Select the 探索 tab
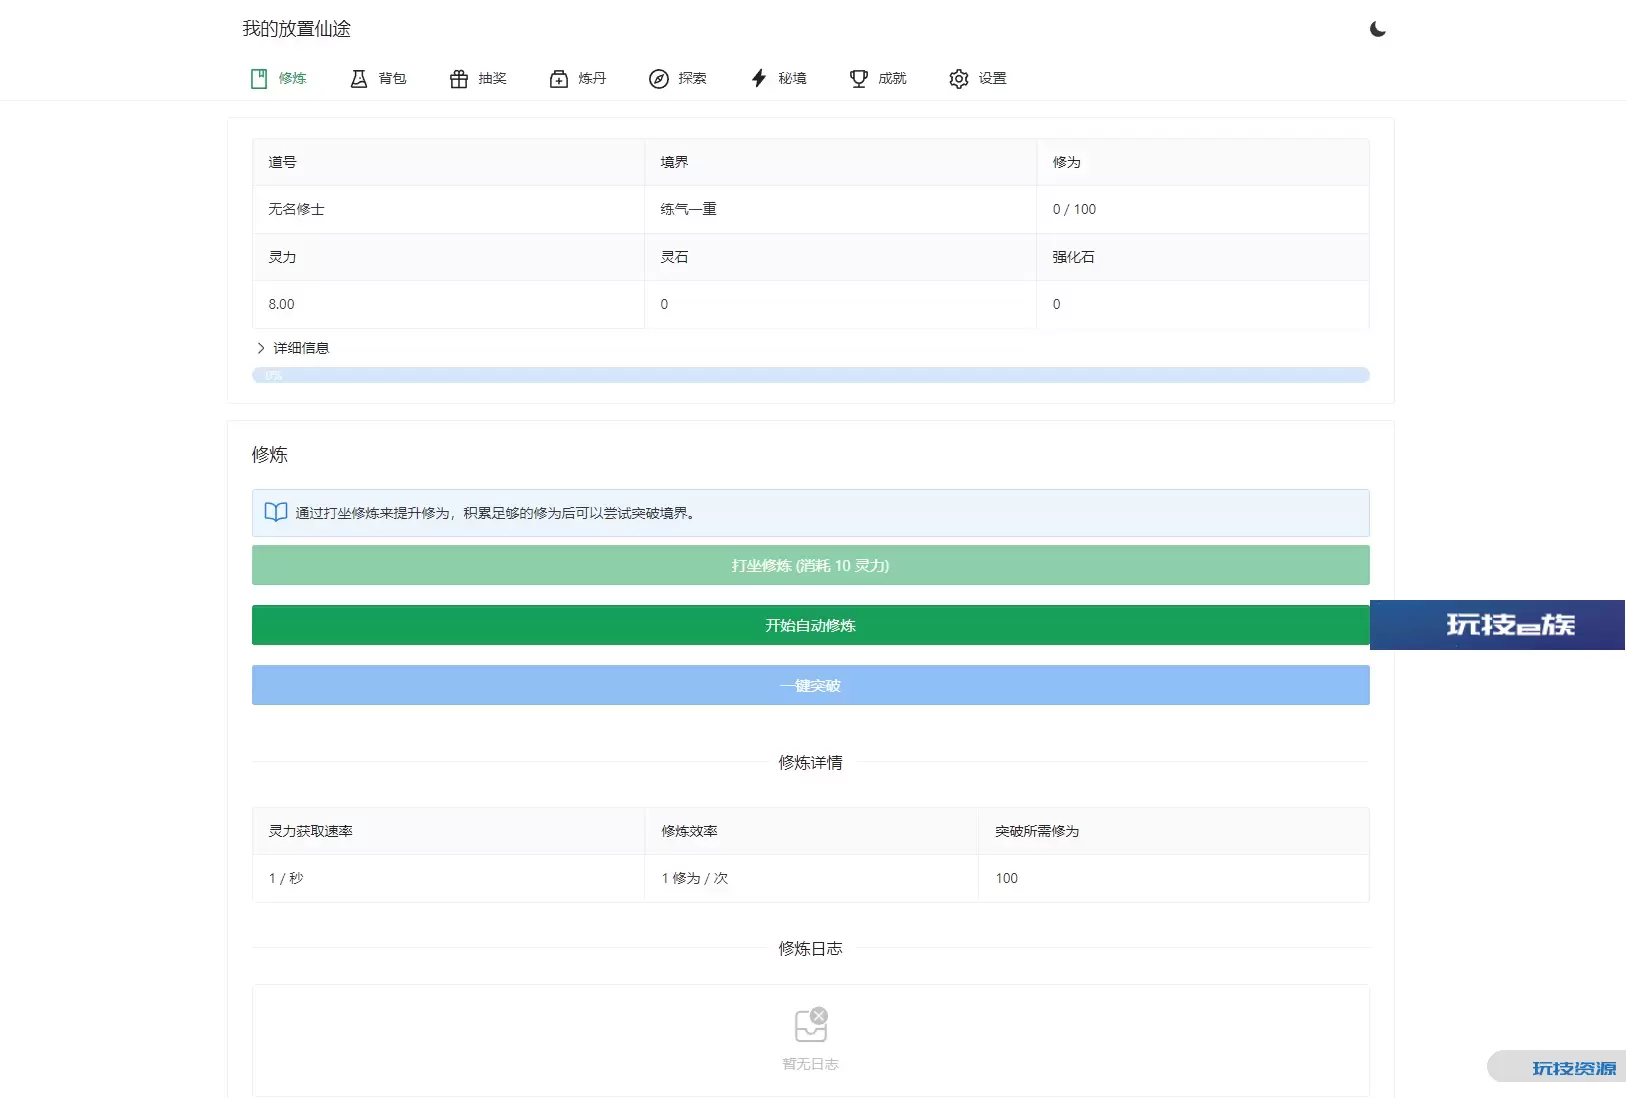This screenshot has height=1098, width=1626. [x=678, y=78]
